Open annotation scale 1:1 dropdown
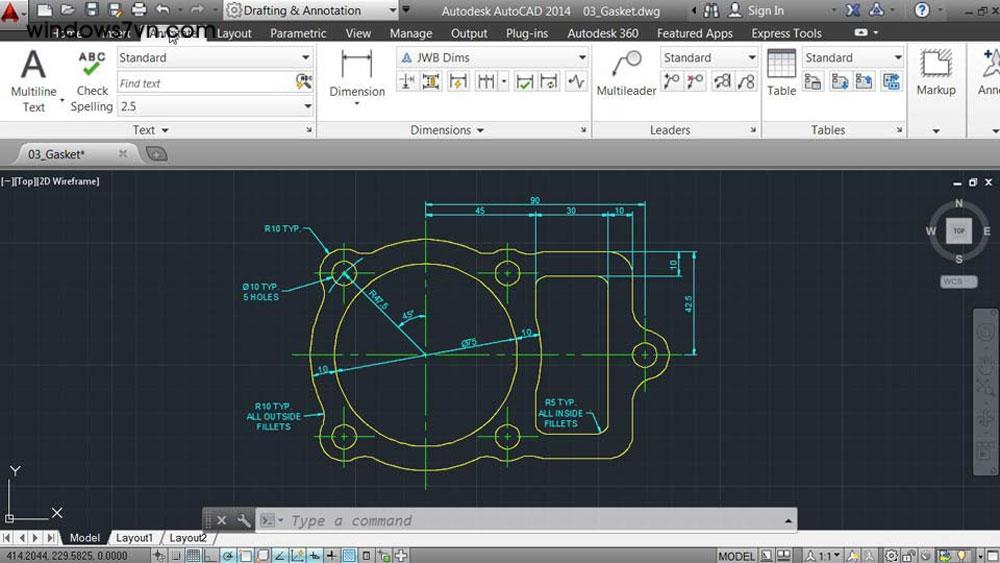This screenshot has width=1000, height=563. tap(825, 556)
